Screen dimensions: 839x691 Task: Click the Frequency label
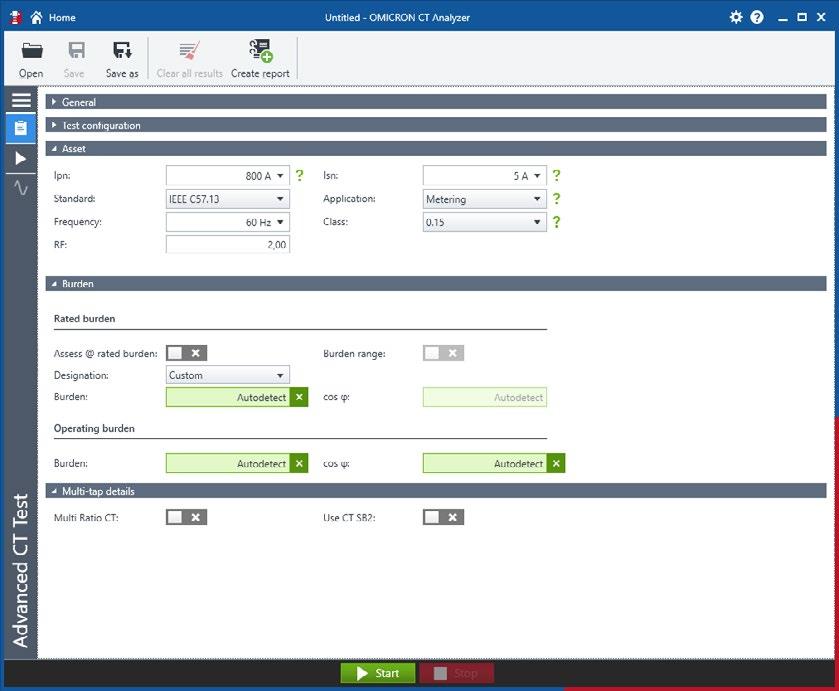point(78,222)
